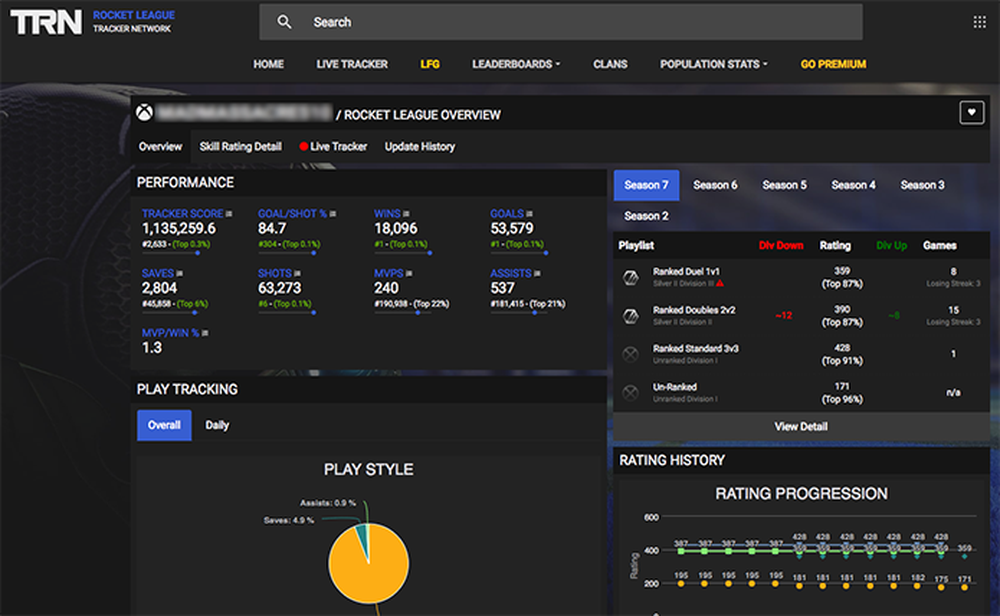Click inside the search input field

pos(500,21)
